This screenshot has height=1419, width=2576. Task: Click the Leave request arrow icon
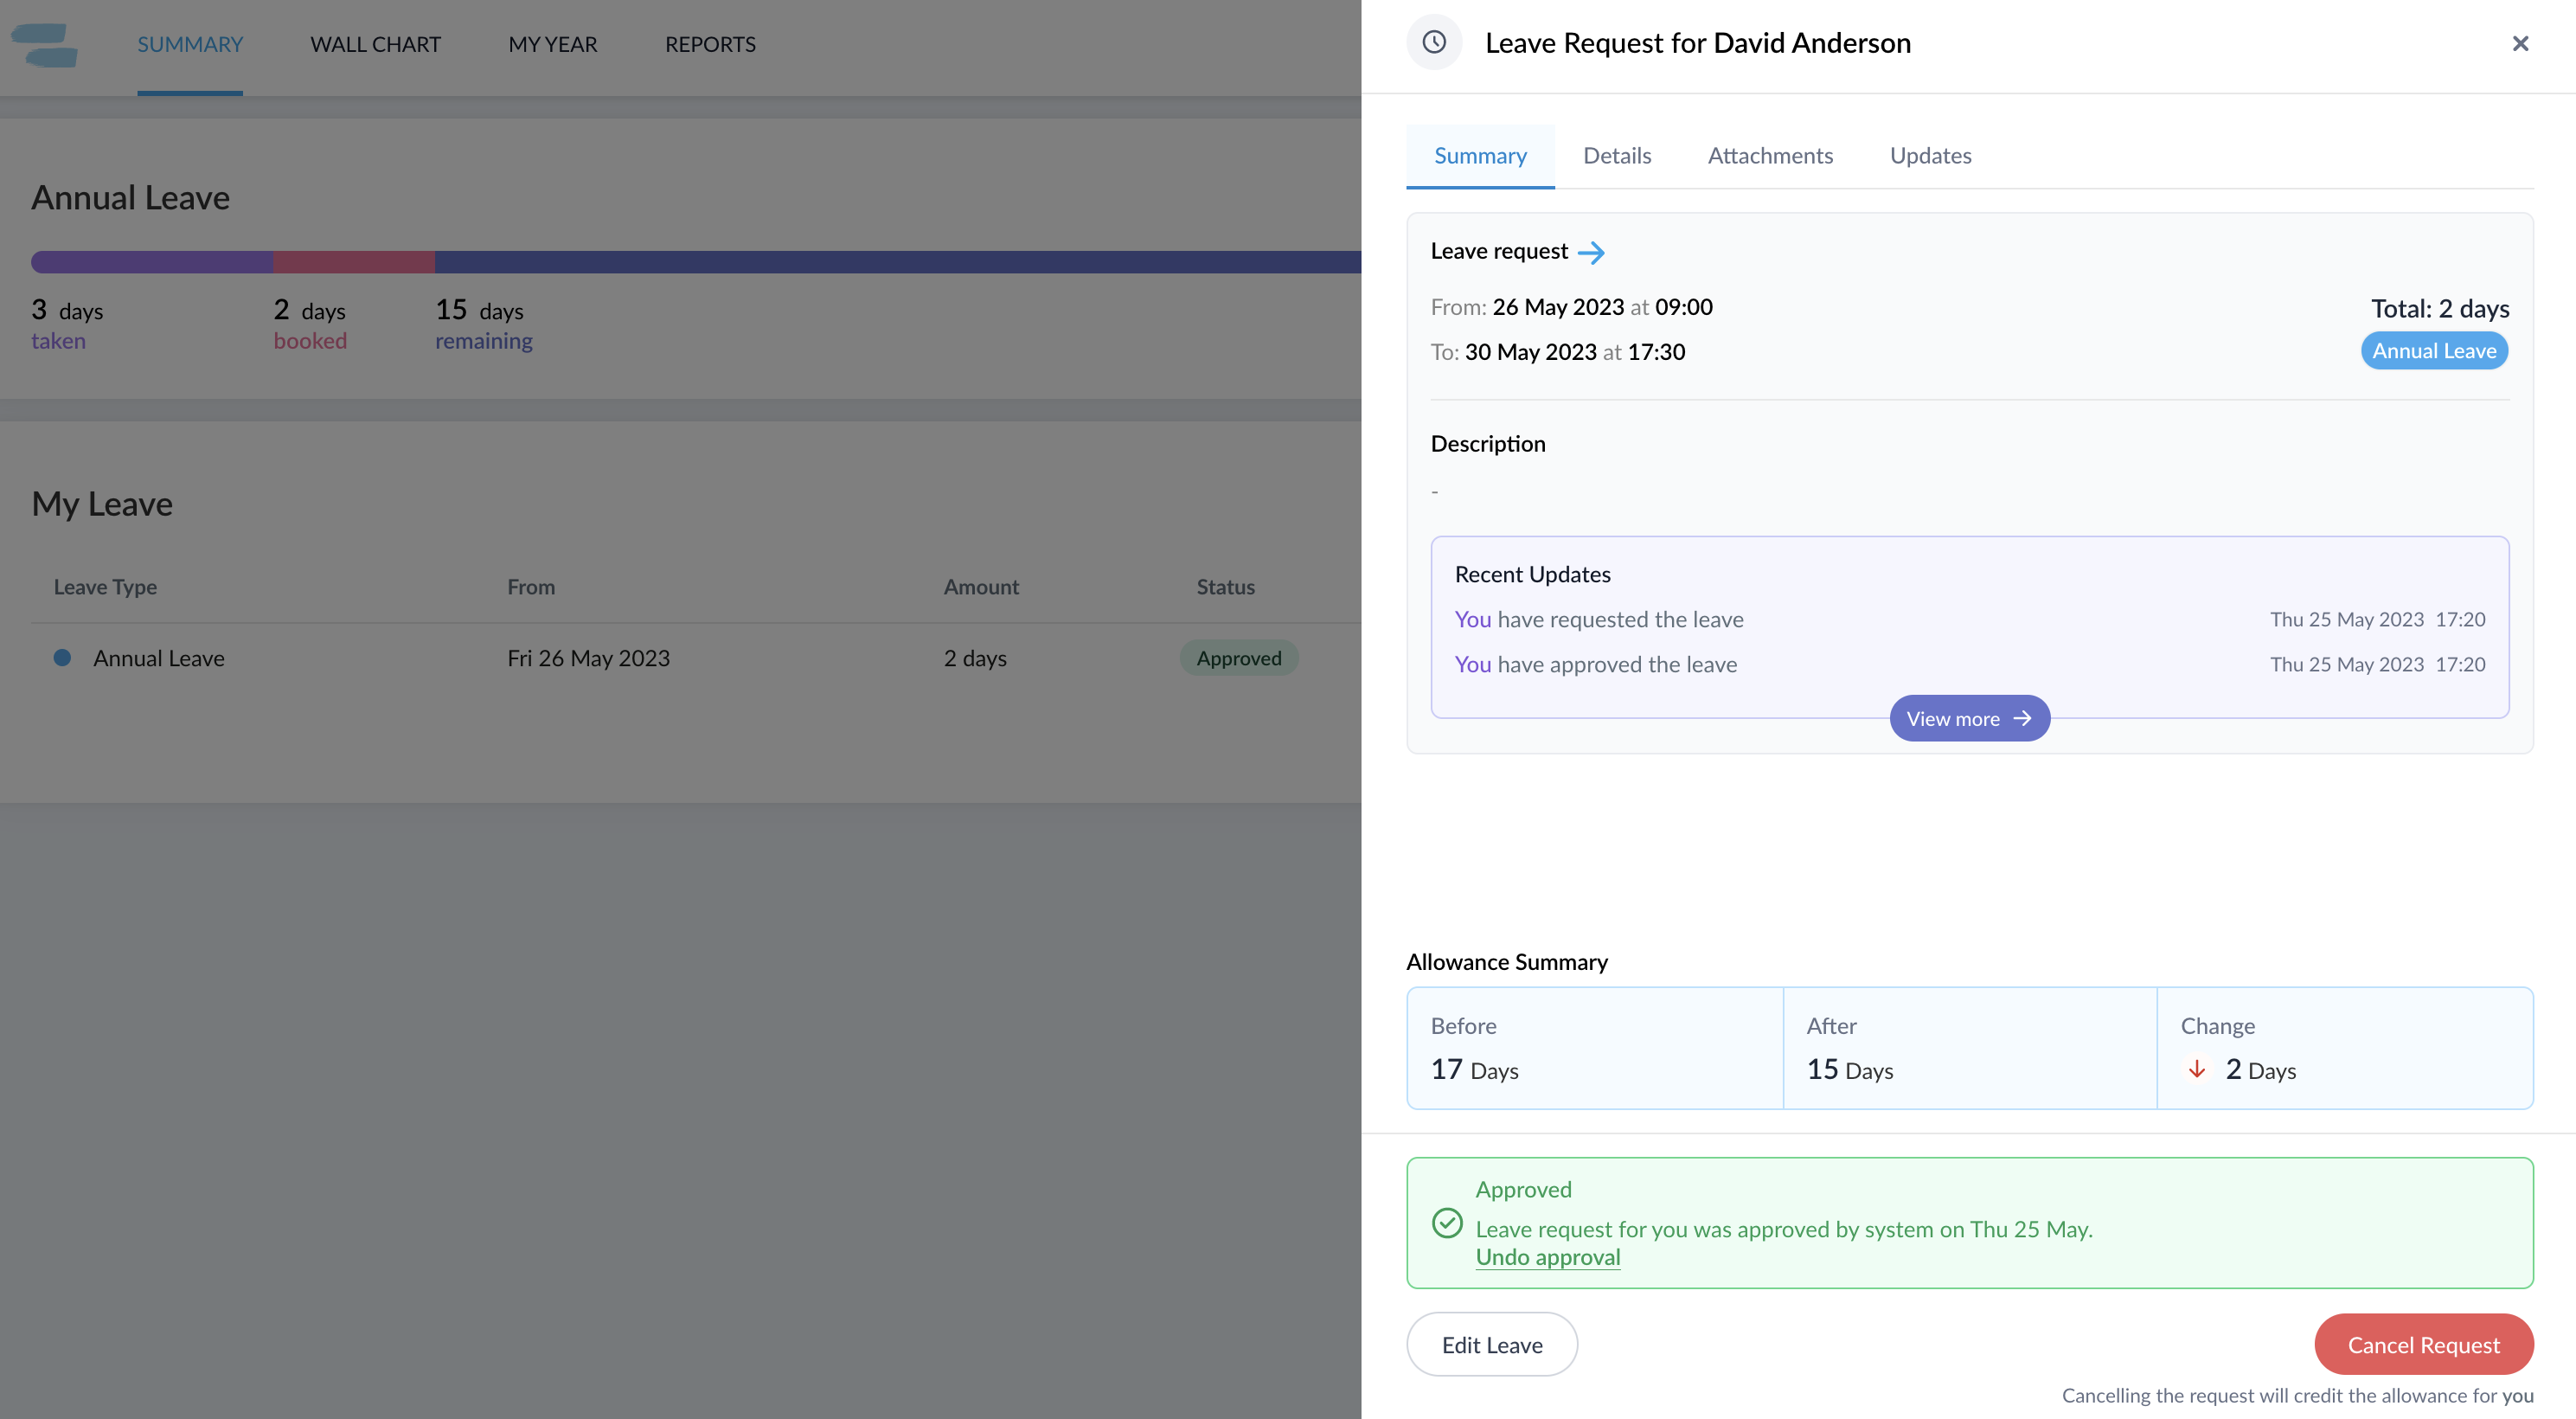coord(1591,252)
